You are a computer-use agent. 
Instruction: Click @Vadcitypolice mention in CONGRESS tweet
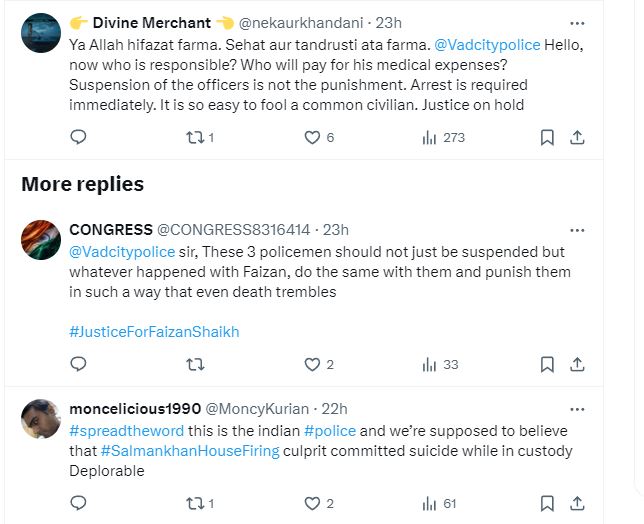(x=110, y=251)
